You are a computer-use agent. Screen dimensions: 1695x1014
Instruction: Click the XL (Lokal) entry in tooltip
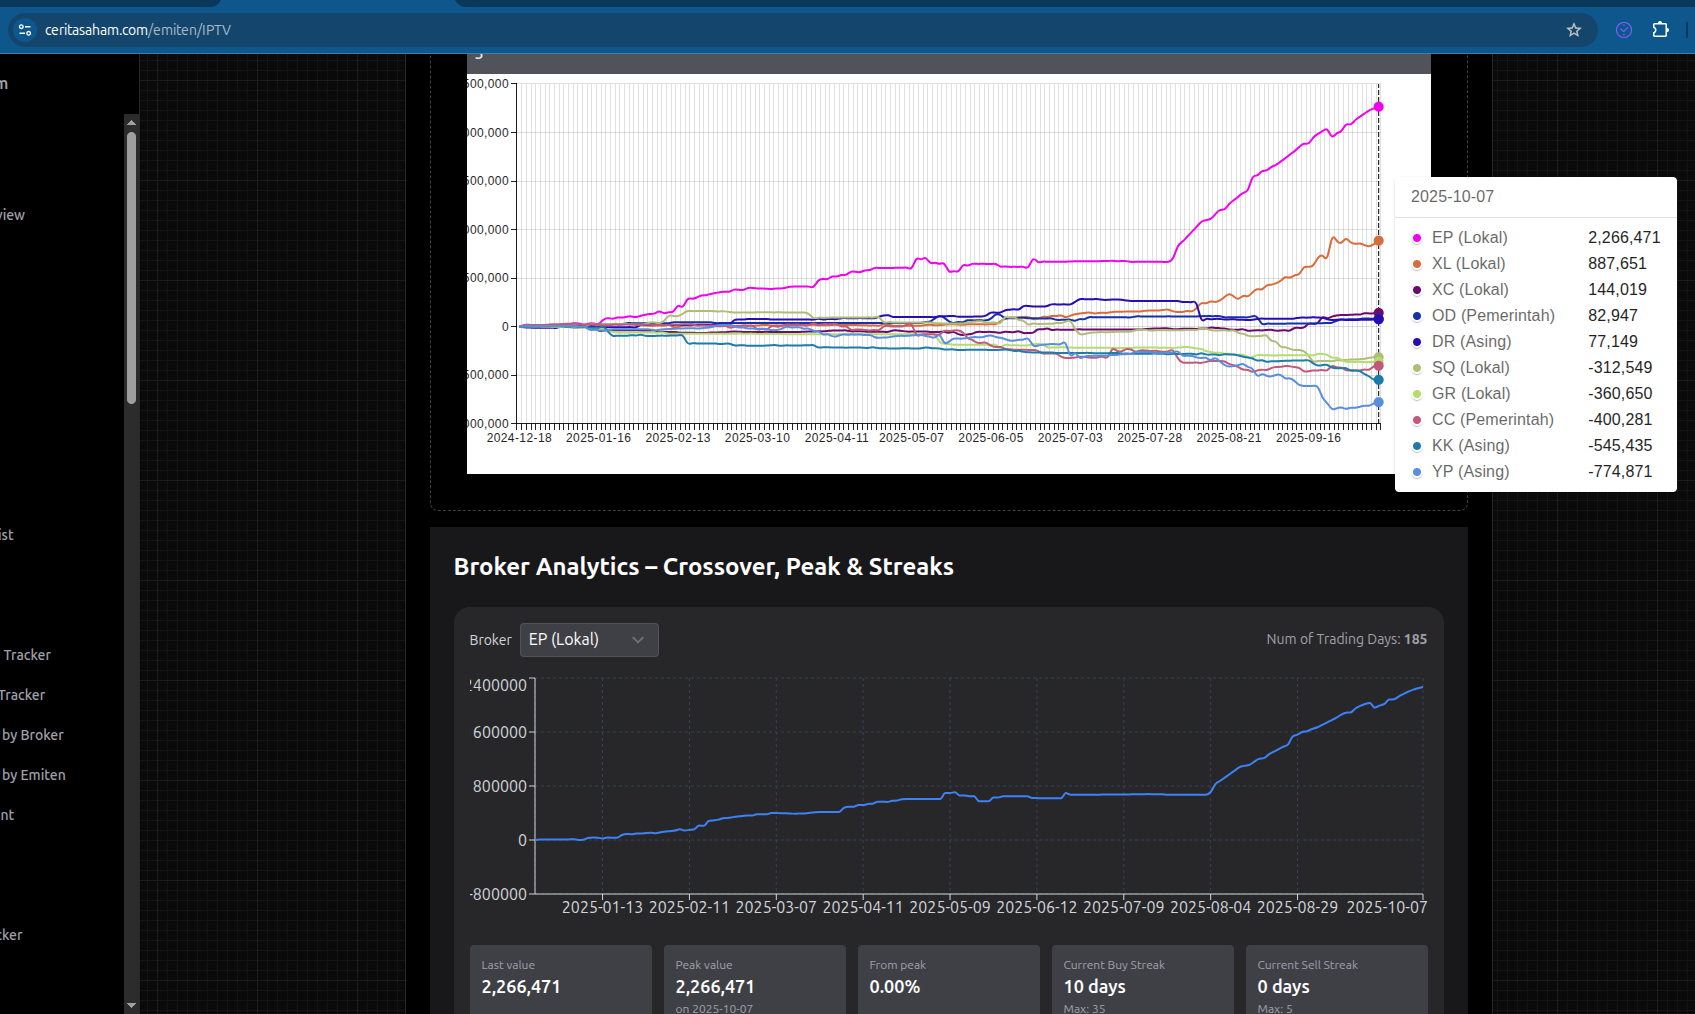pyautogui.click(x=1468, y=264)
